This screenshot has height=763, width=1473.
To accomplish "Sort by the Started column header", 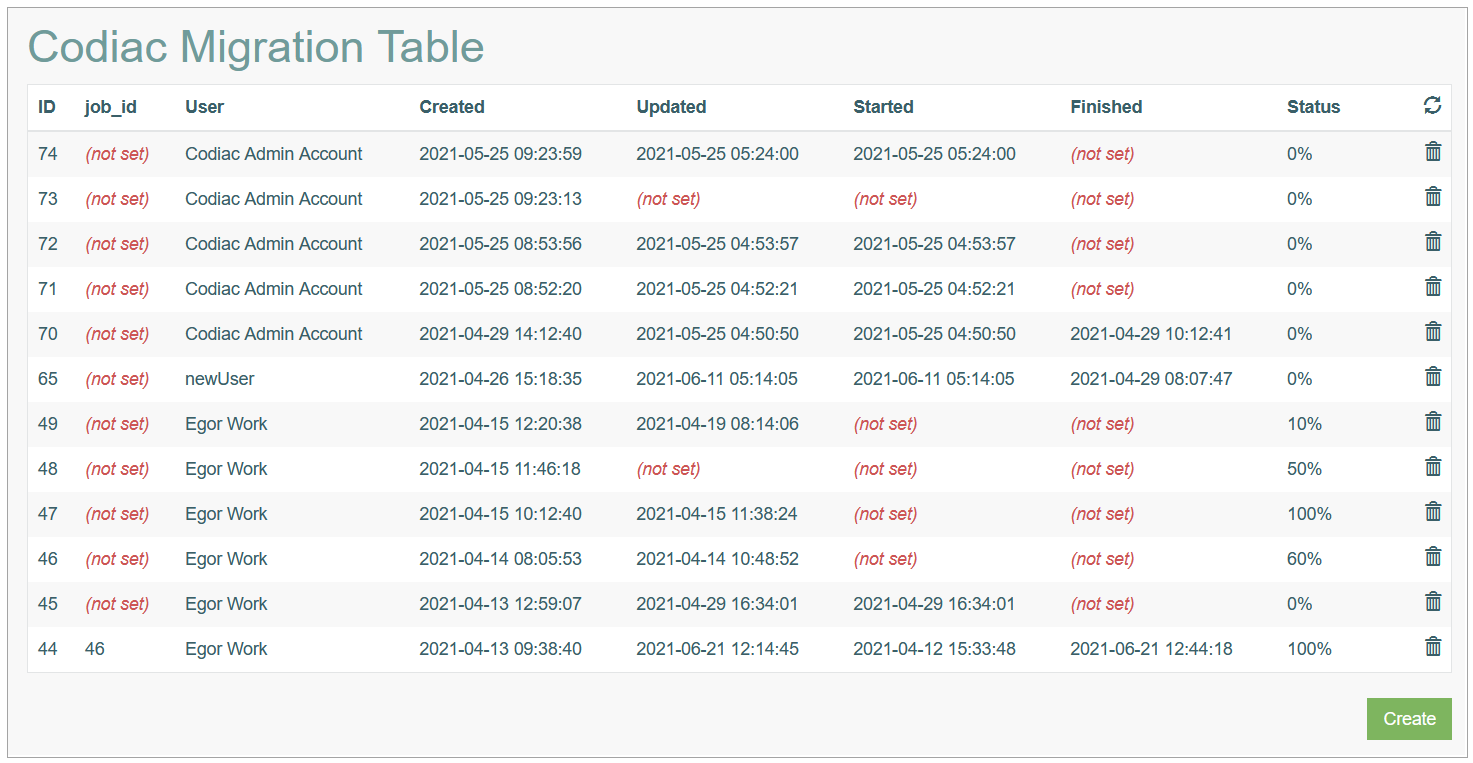I will click(883, 107).
